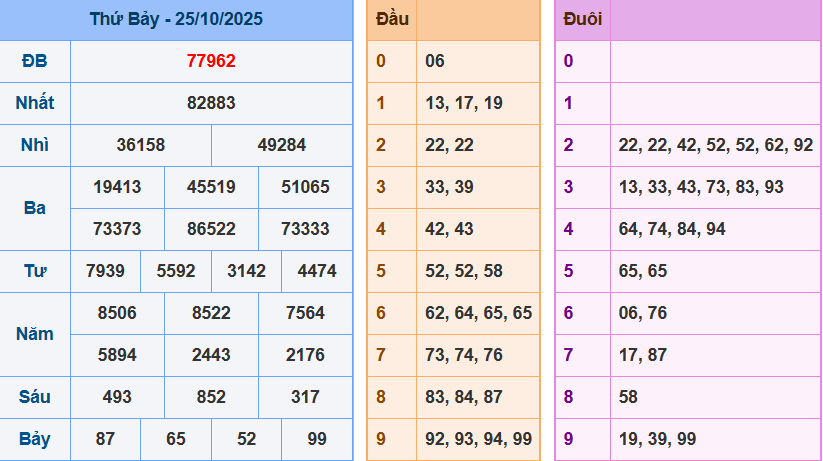Click seventh prize number 87
The height and width of the screenshot is (461, 823).
pos(105,438)
